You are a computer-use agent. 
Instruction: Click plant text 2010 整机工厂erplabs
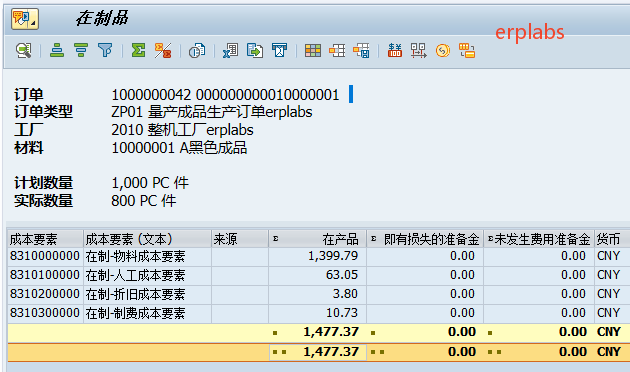pyautogui.click(x=182, y=130)
